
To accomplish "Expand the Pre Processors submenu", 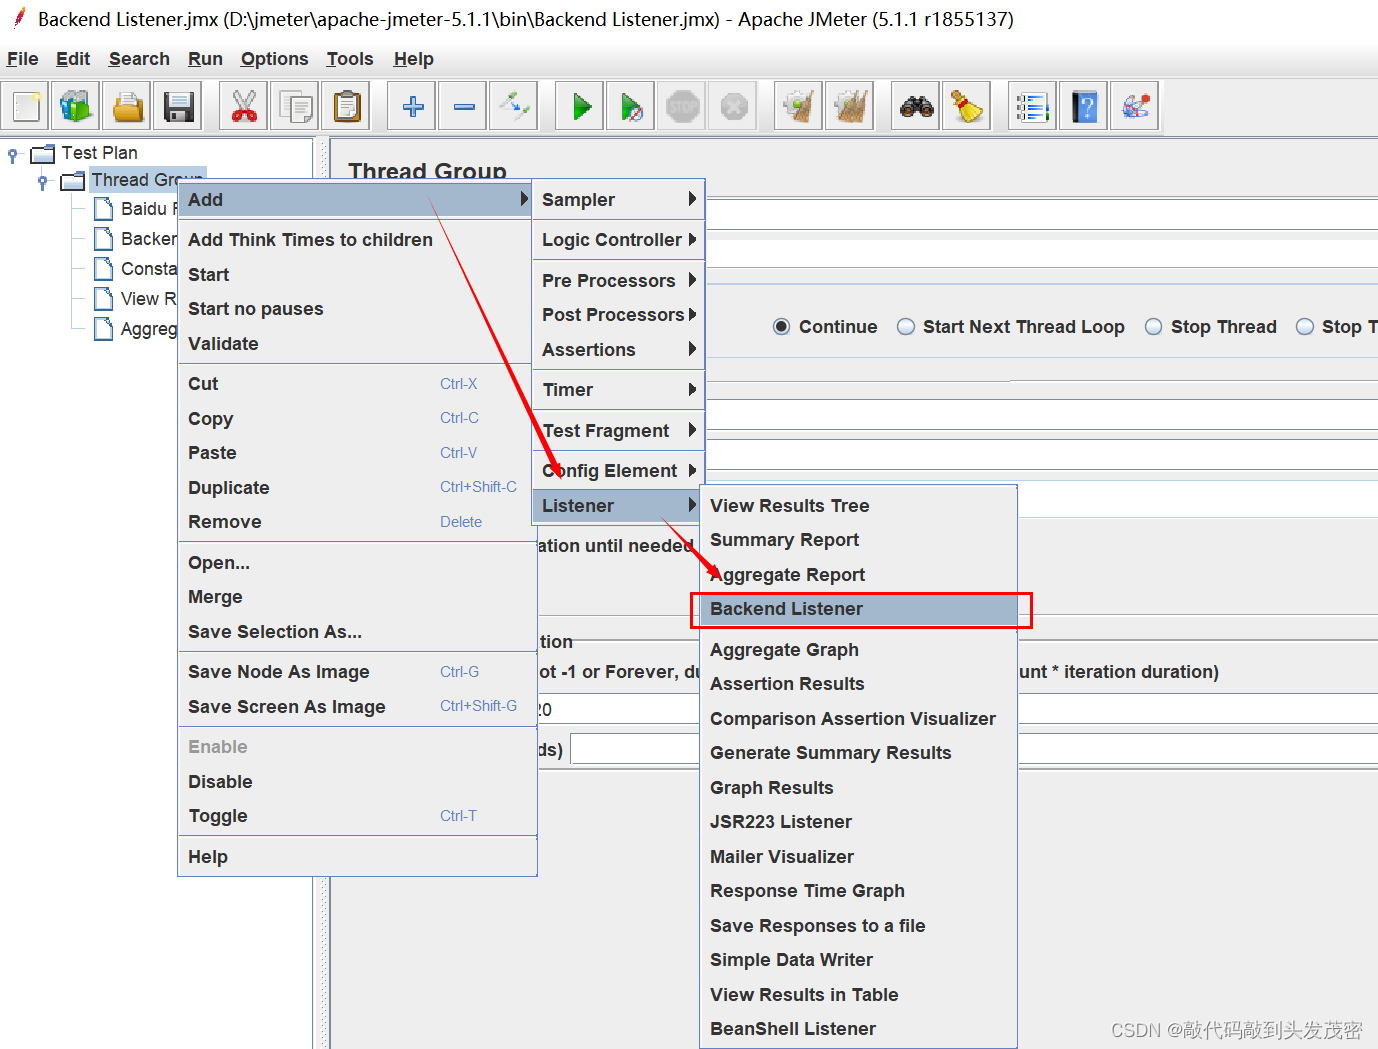I will pyautogui.click(x=618, y=280).
